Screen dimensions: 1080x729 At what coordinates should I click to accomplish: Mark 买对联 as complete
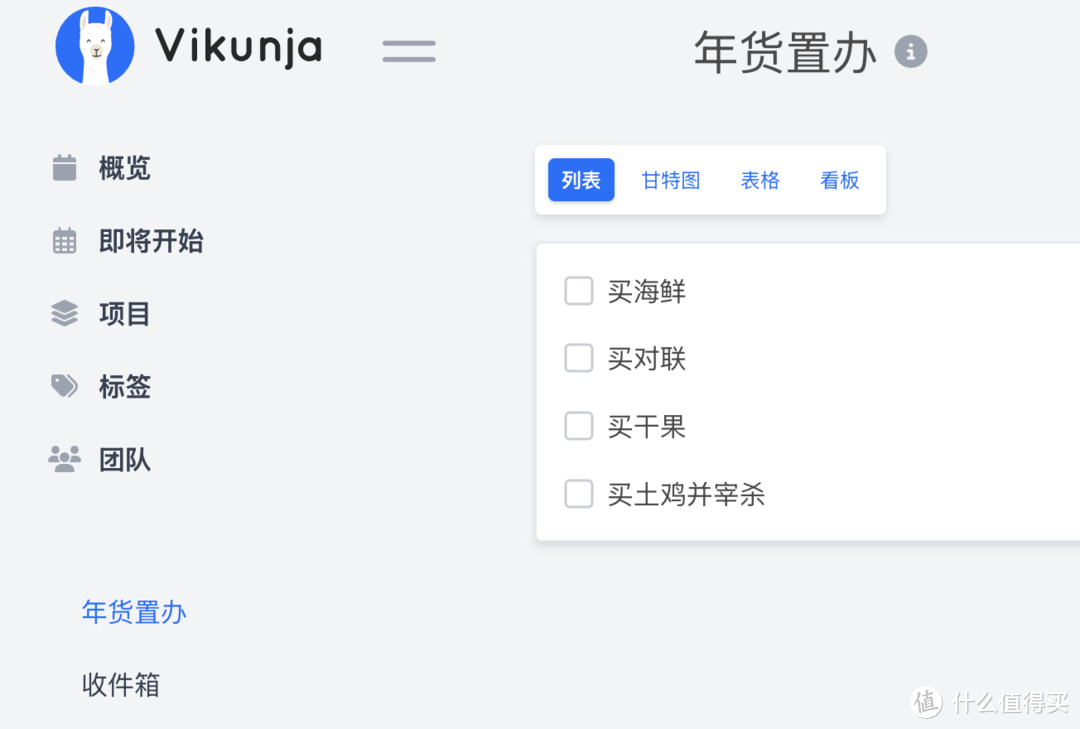click(578, 357)
